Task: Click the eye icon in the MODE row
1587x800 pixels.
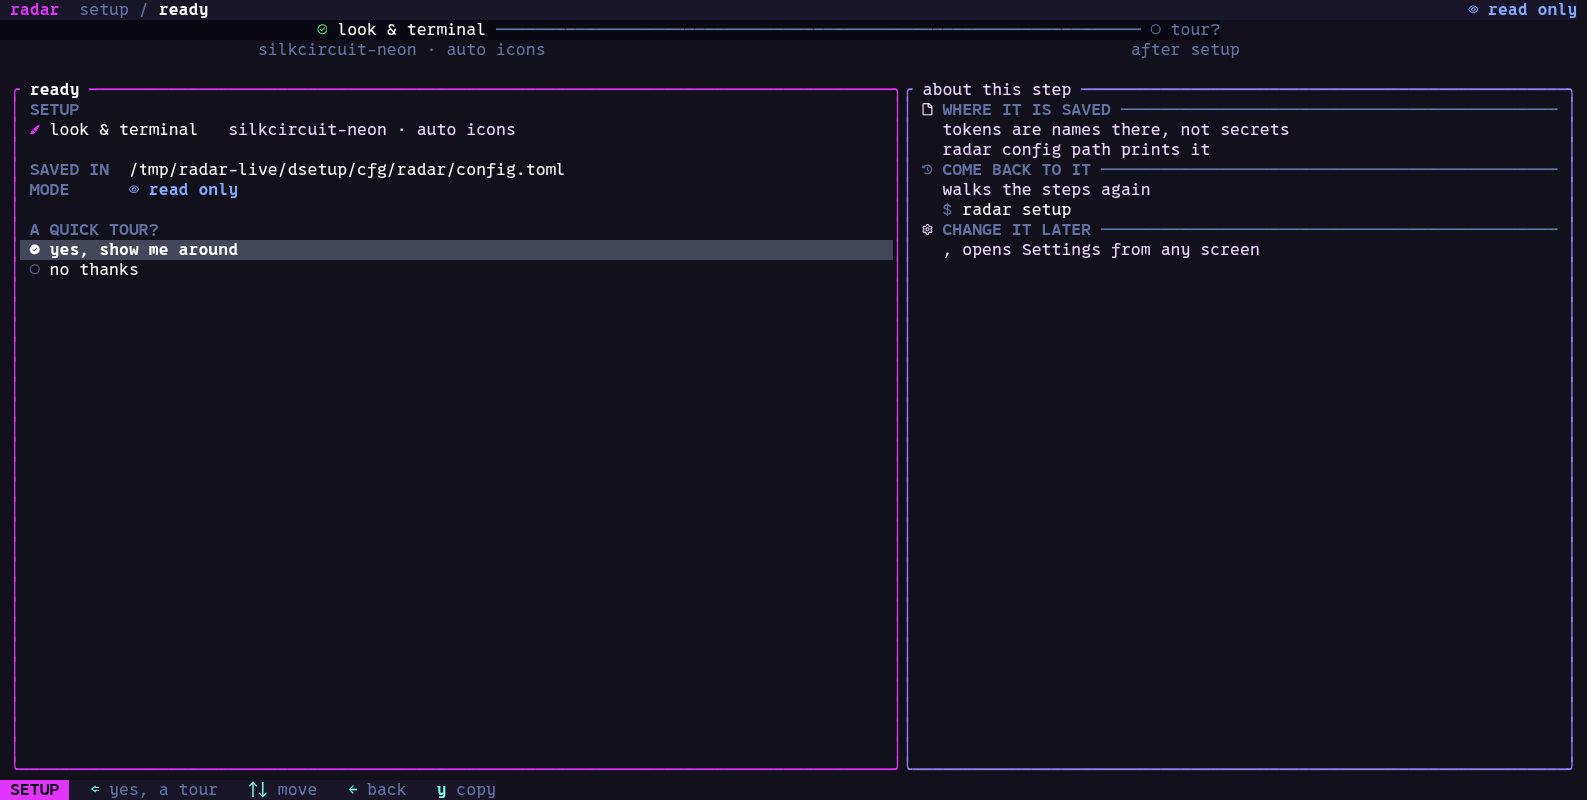Action: click(x=134, y=190)
